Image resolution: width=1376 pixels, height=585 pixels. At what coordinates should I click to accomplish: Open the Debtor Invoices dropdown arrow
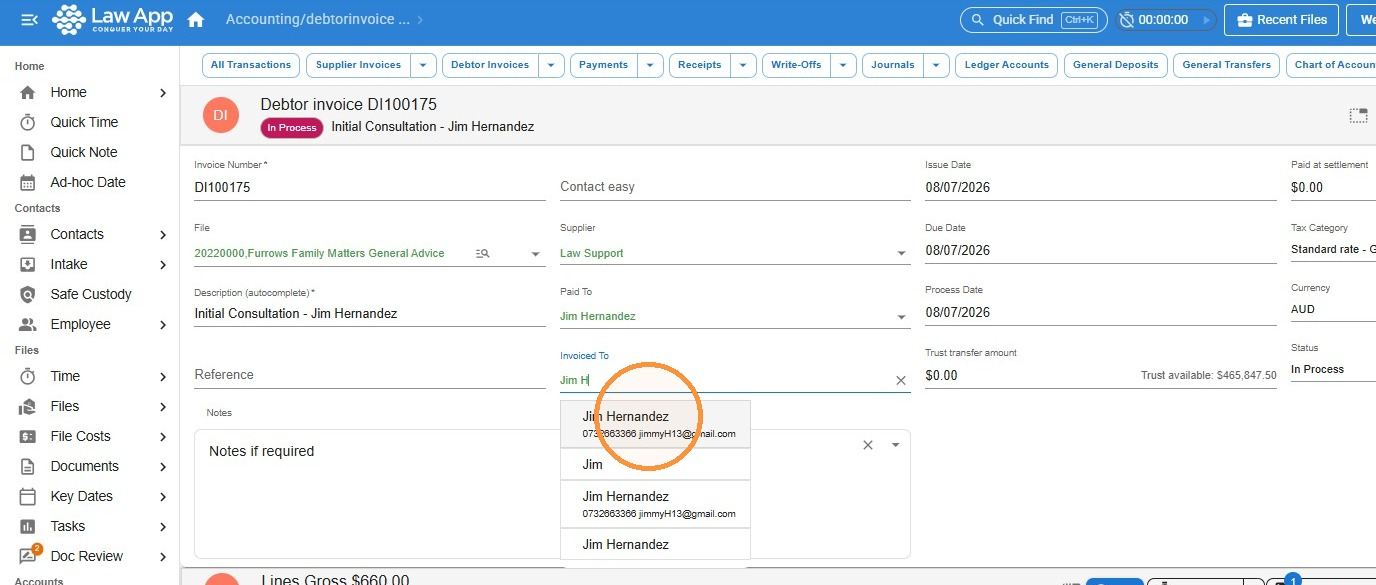(552, 65)
